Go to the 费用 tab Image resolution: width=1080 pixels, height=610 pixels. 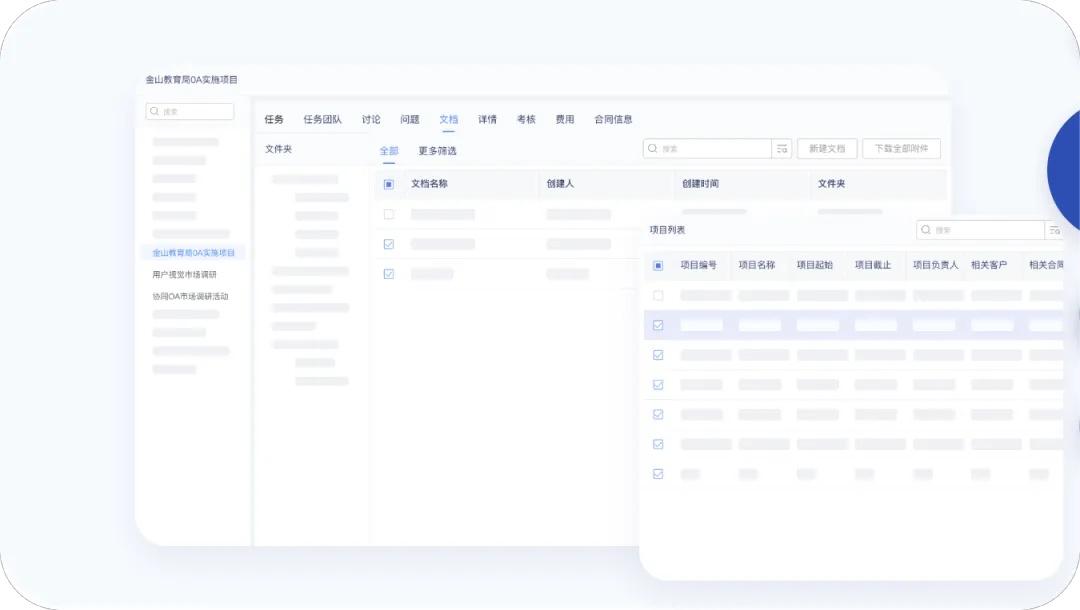pyautogui.click(x=565, y=120)
